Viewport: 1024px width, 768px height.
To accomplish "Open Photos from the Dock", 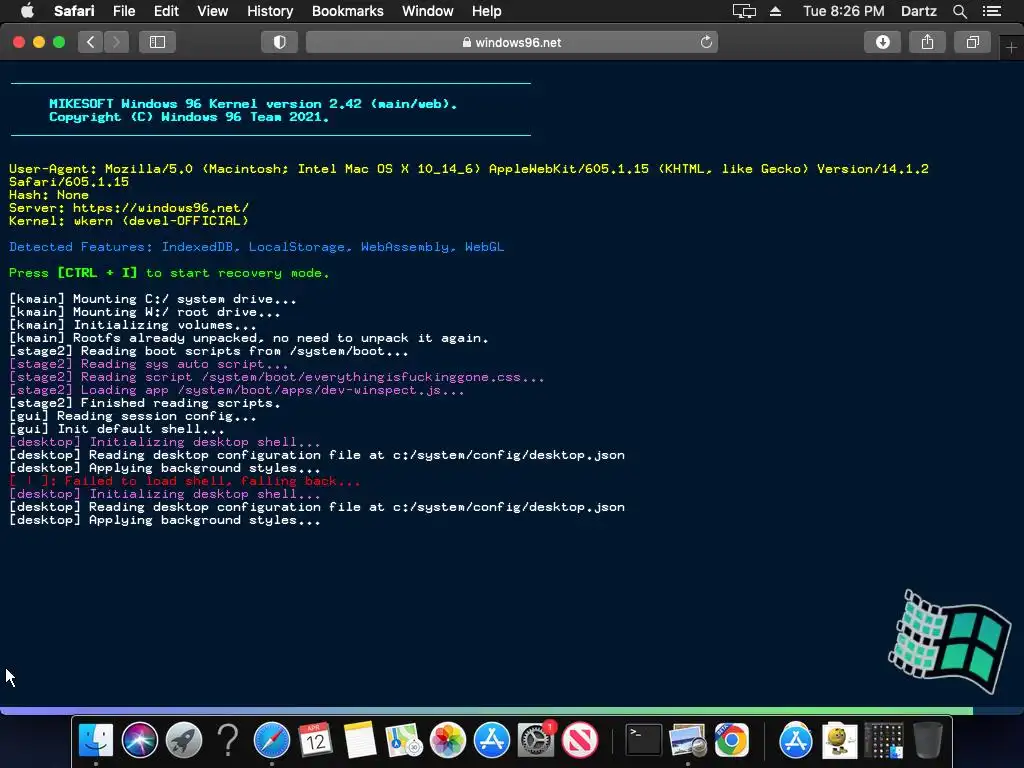I will tap(447, 740).
